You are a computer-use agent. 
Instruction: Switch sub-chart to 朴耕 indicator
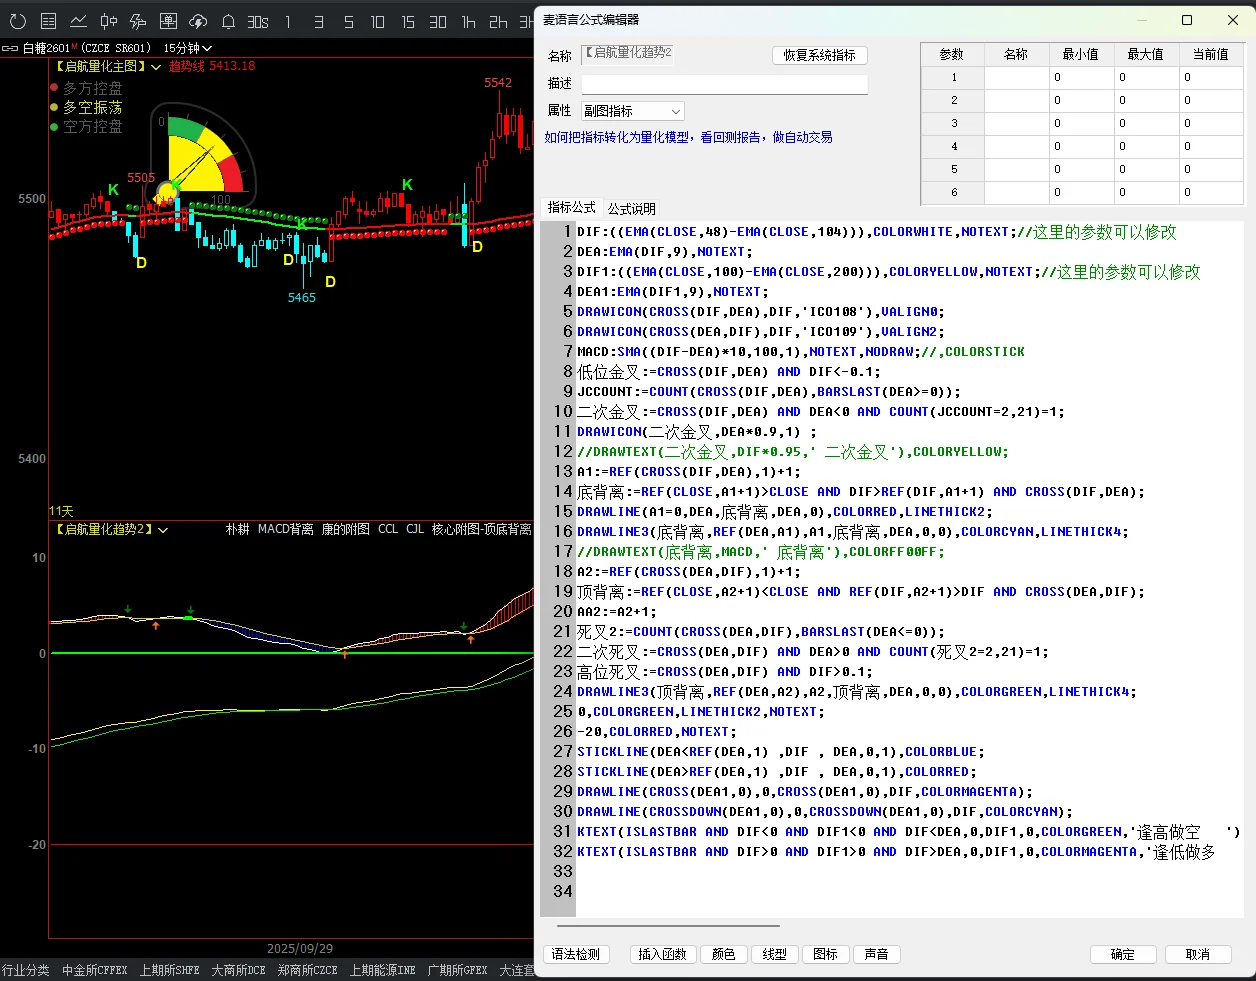(x=237, y=529)
